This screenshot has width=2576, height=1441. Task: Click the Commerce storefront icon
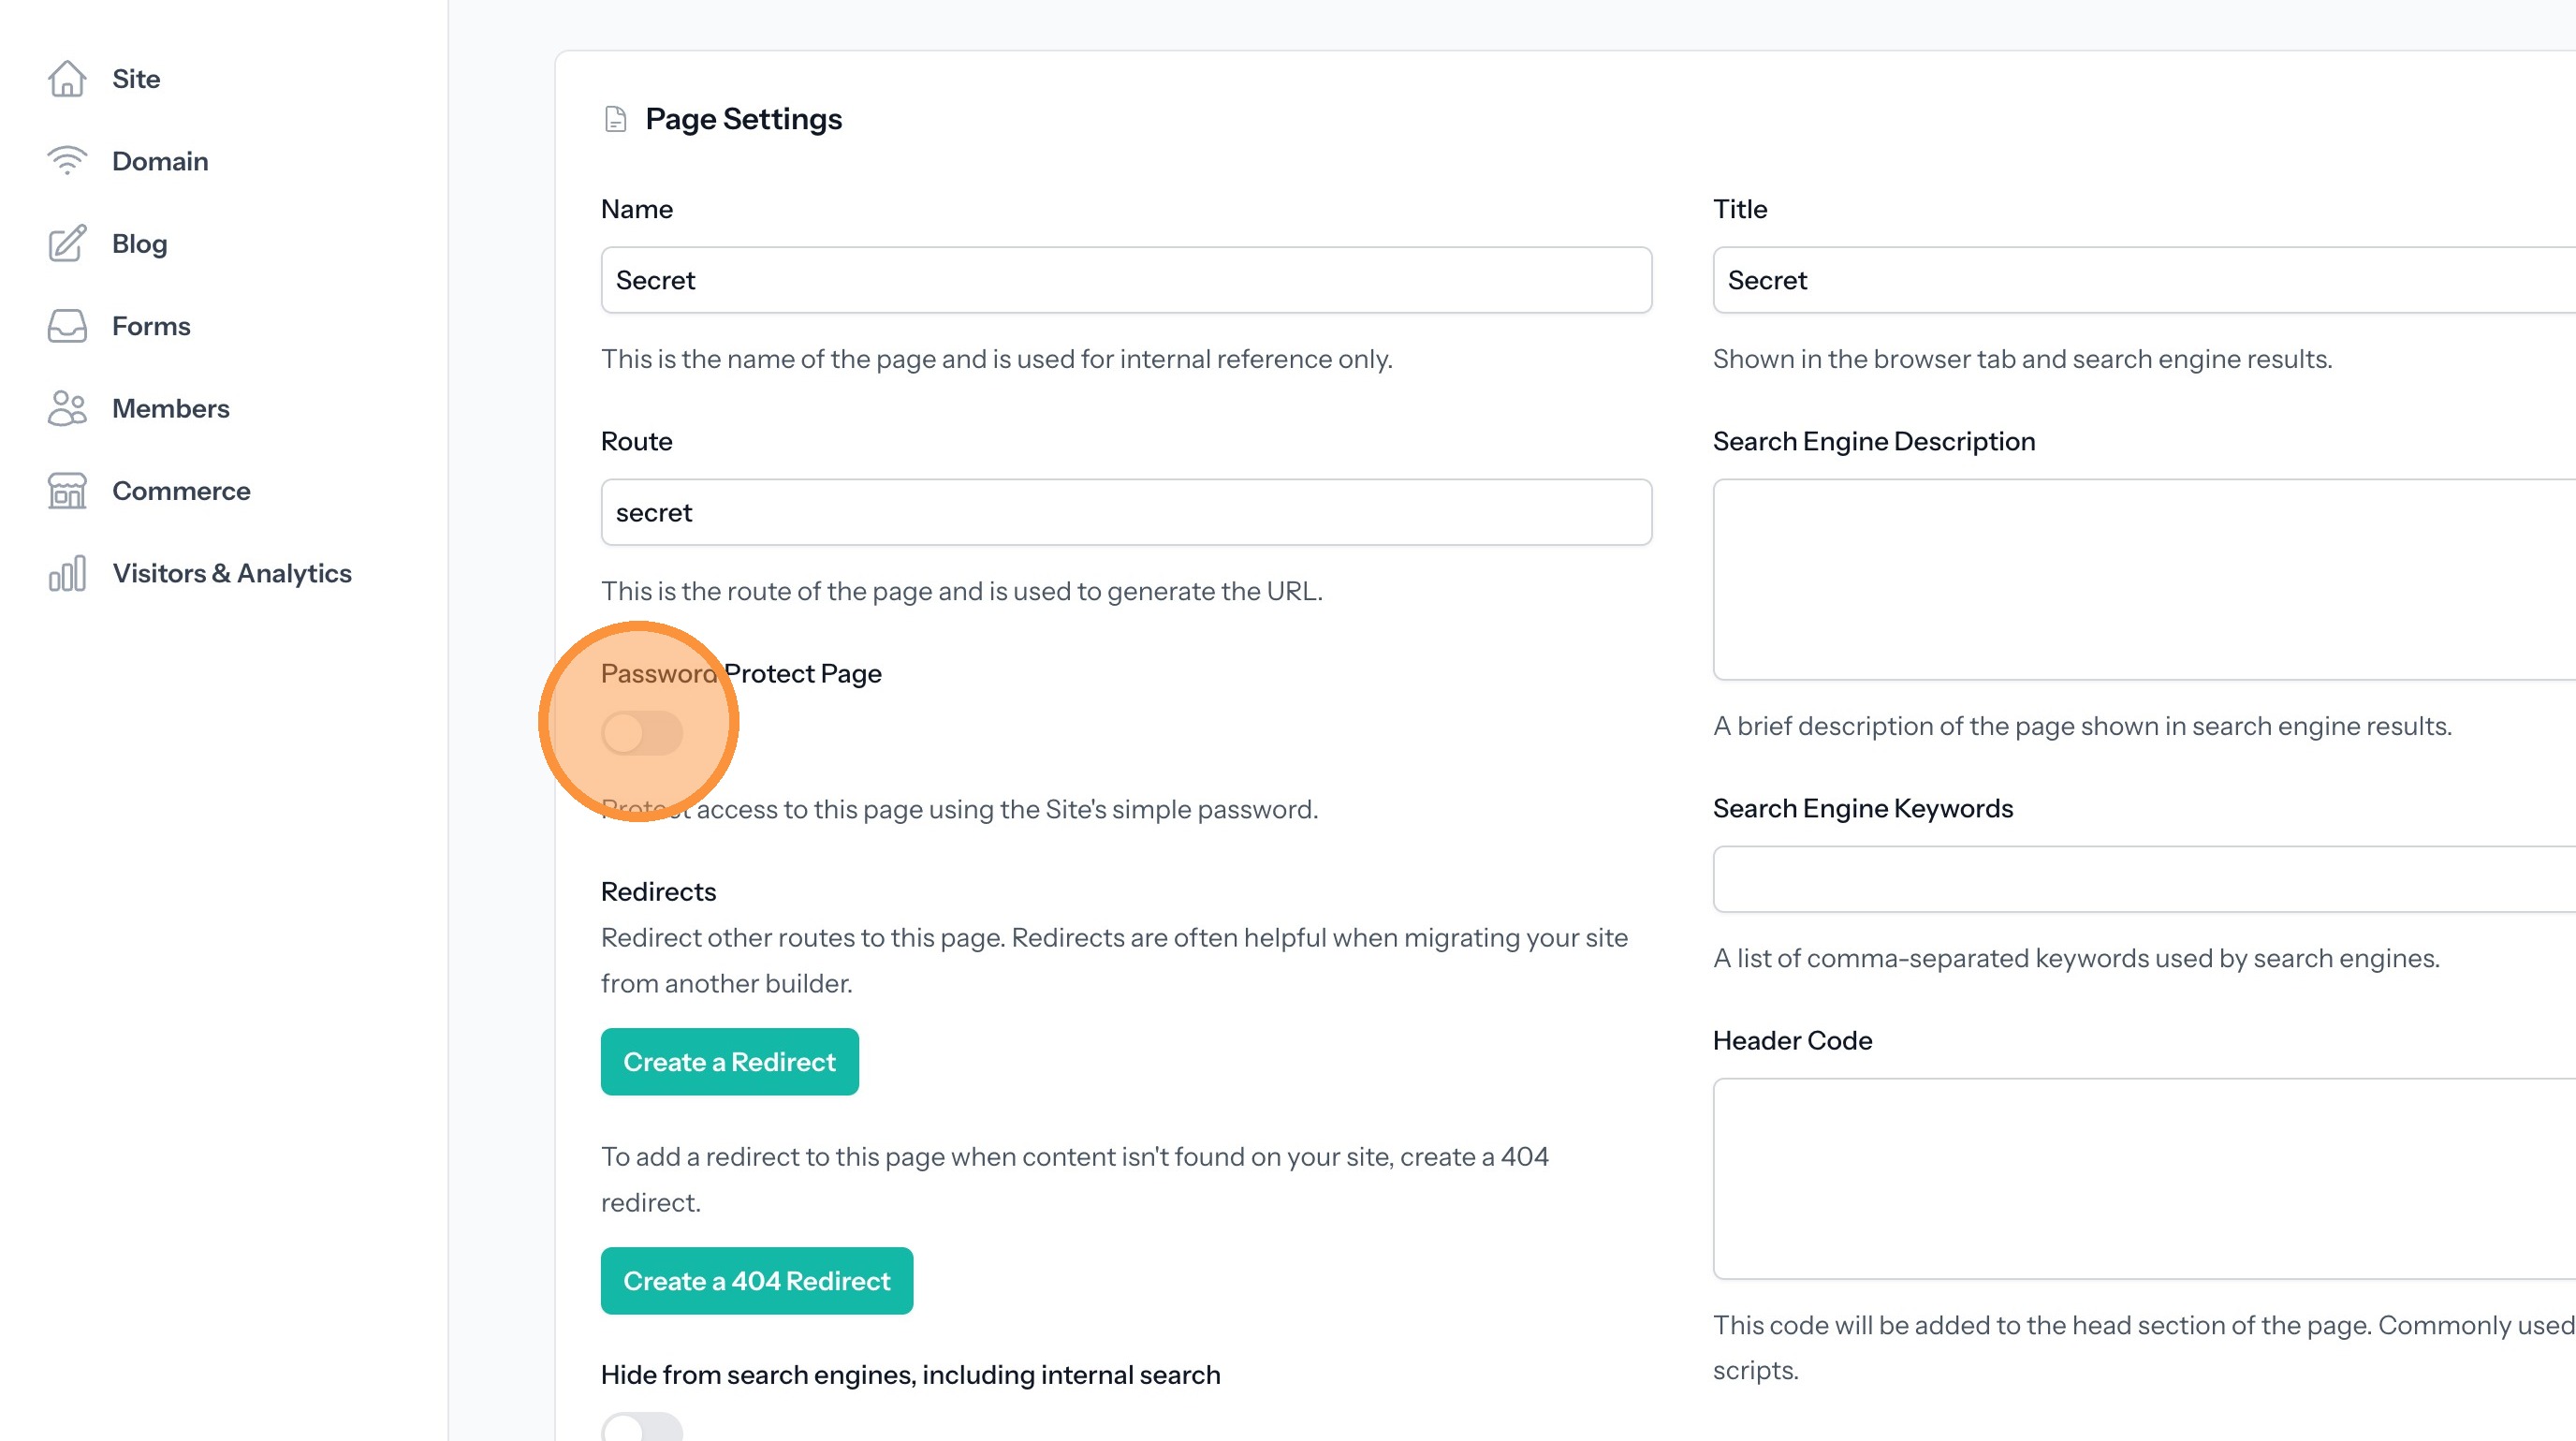(67, 491)
